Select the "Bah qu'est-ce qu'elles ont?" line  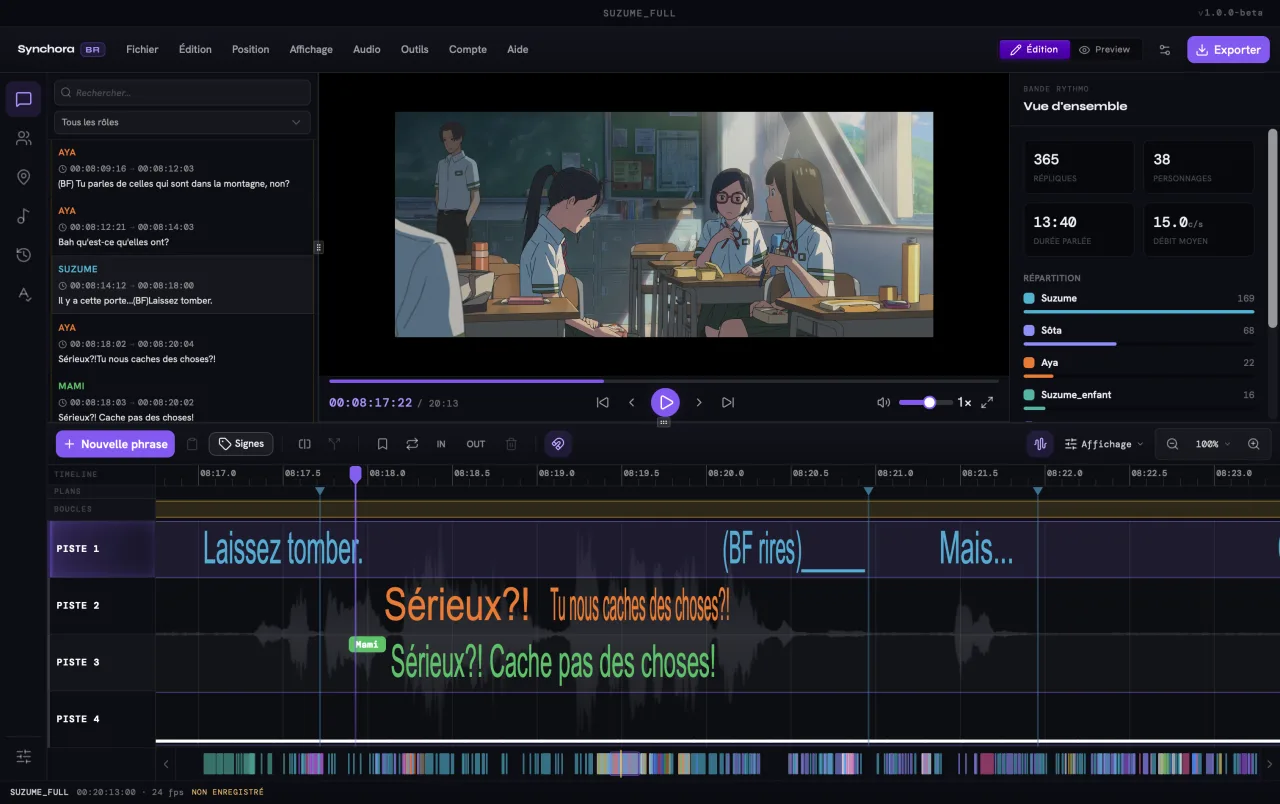coord(183,227)
